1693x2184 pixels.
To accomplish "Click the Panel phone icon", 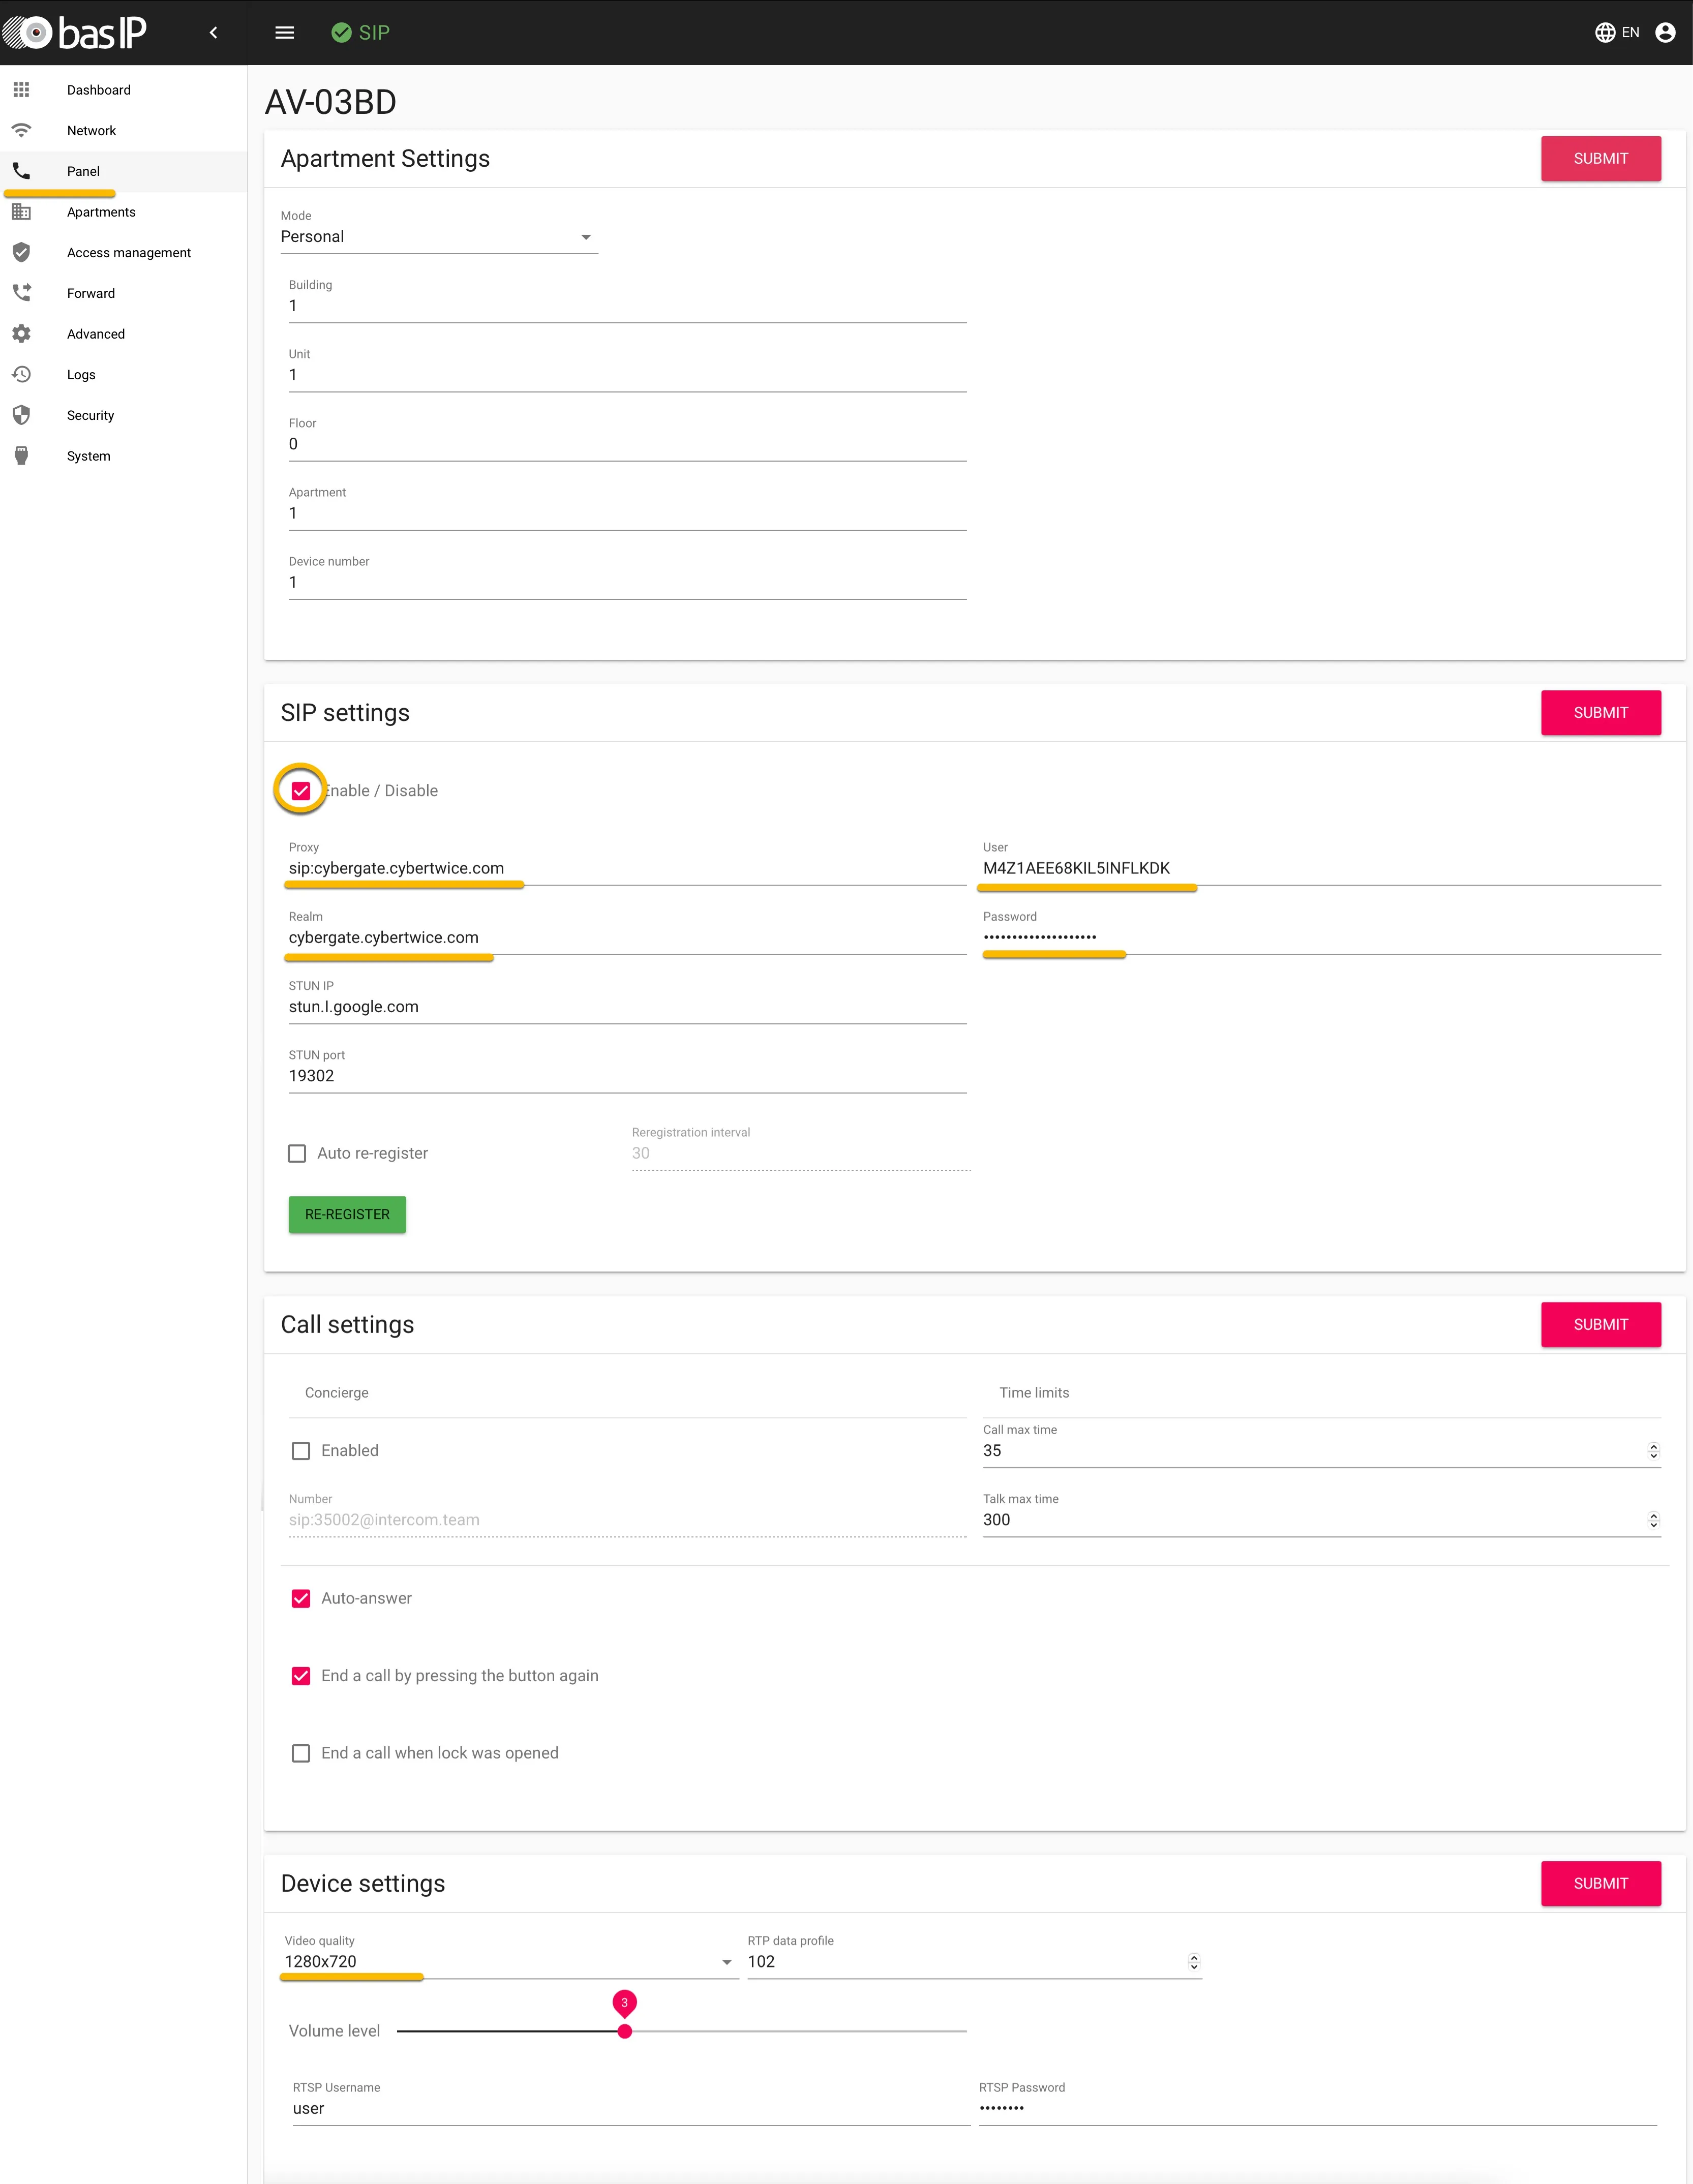I will (x=21, y=171).
